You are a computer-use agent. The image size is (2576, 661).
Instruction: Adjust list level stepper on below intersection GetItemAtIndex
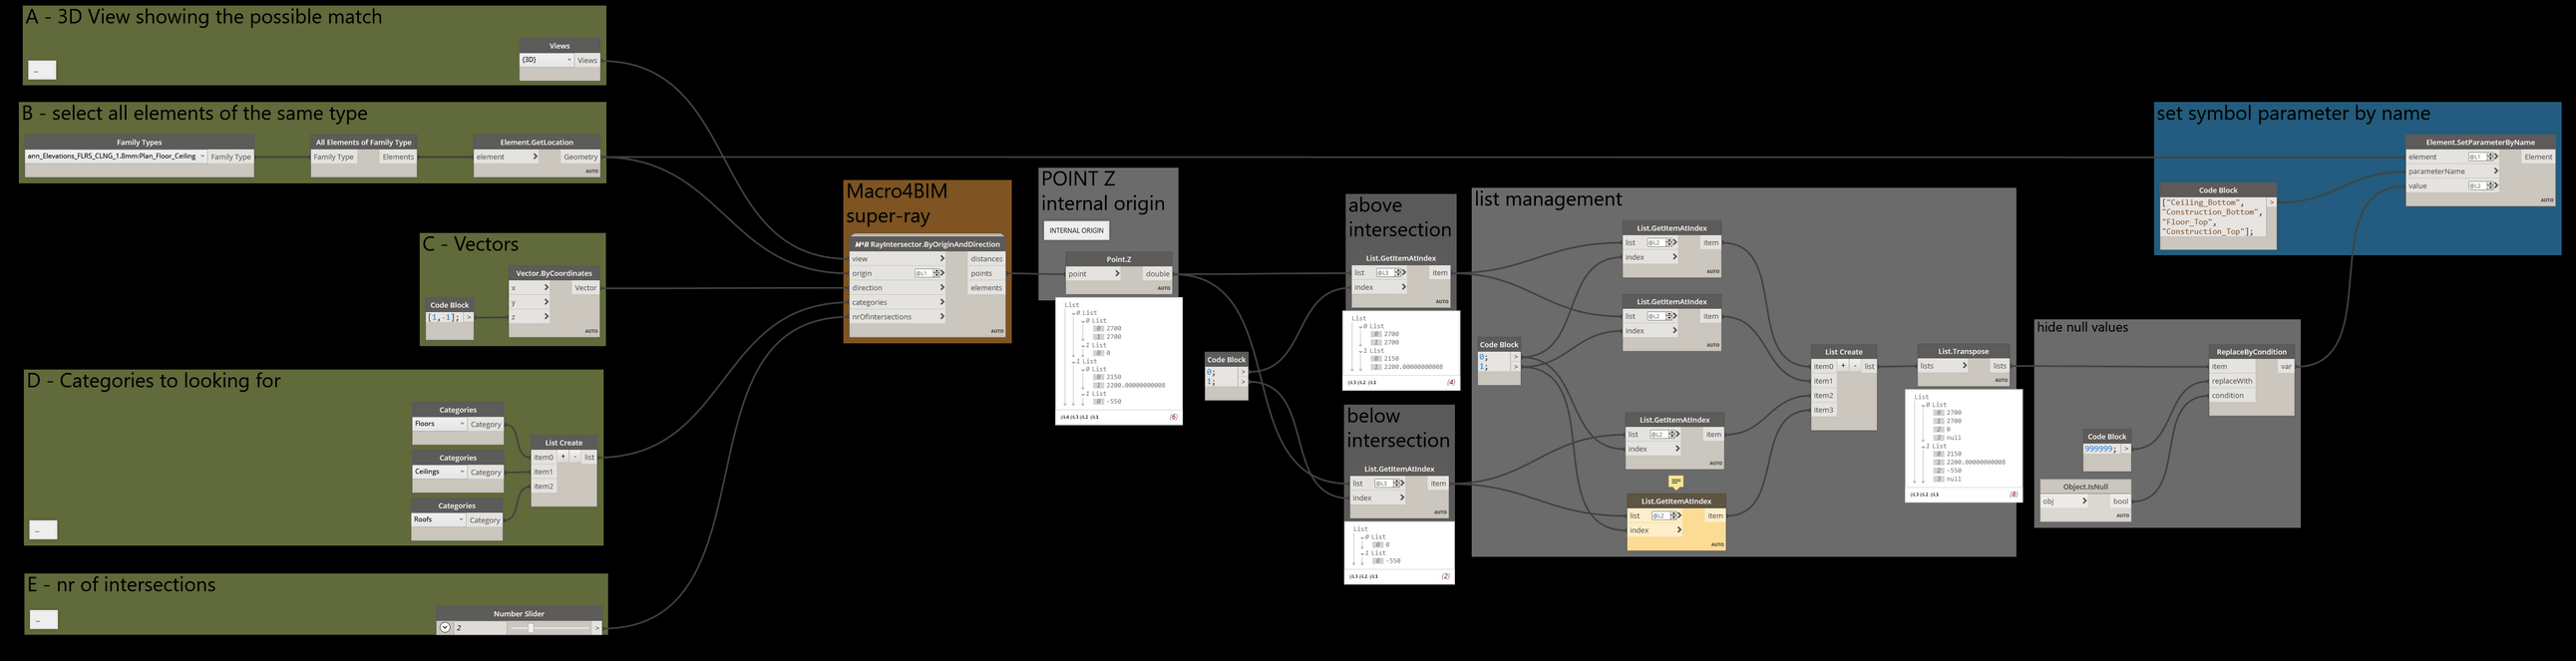[x=1398, y=484]
